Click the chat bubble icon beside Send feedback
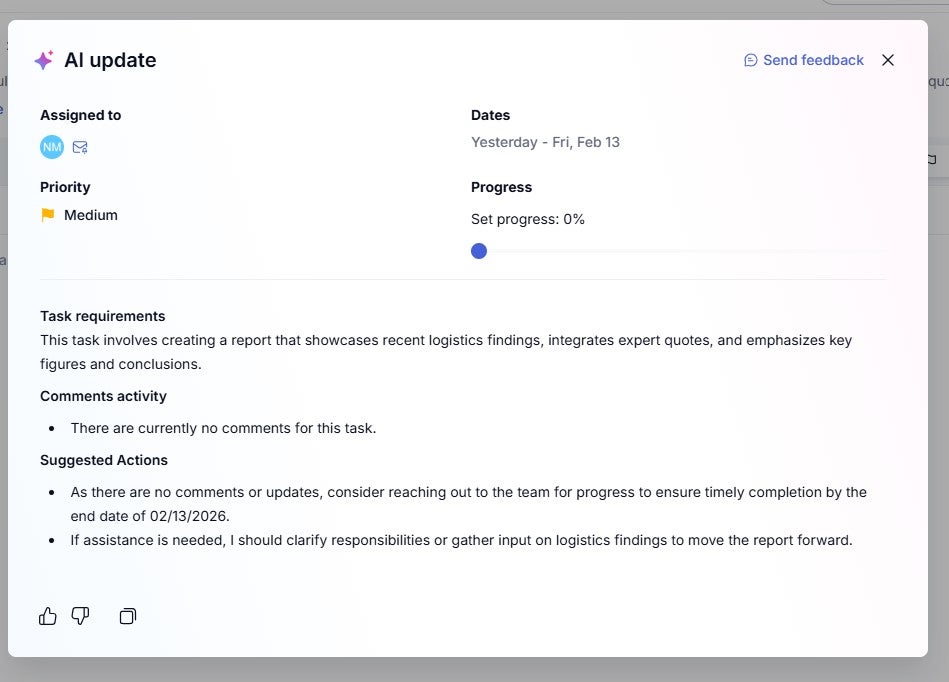Image resolution: width=949 pixels, height=682 pixels. pos(750,60)
